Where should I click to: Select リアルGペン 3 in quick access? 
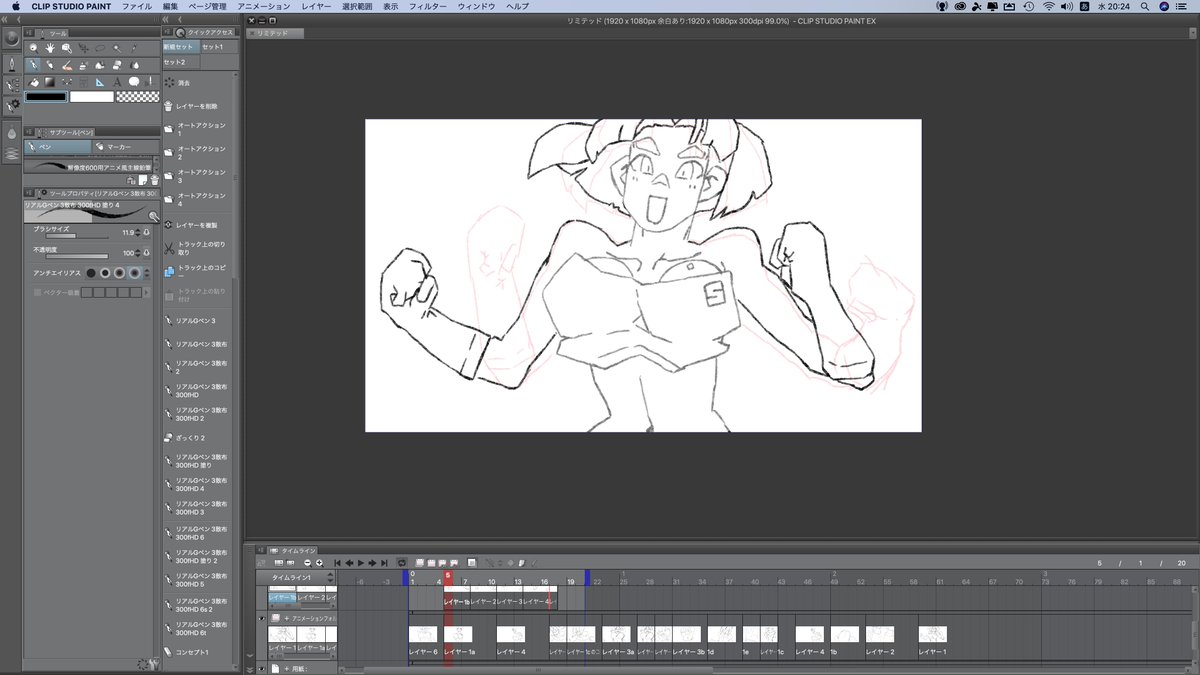point(195,320)
